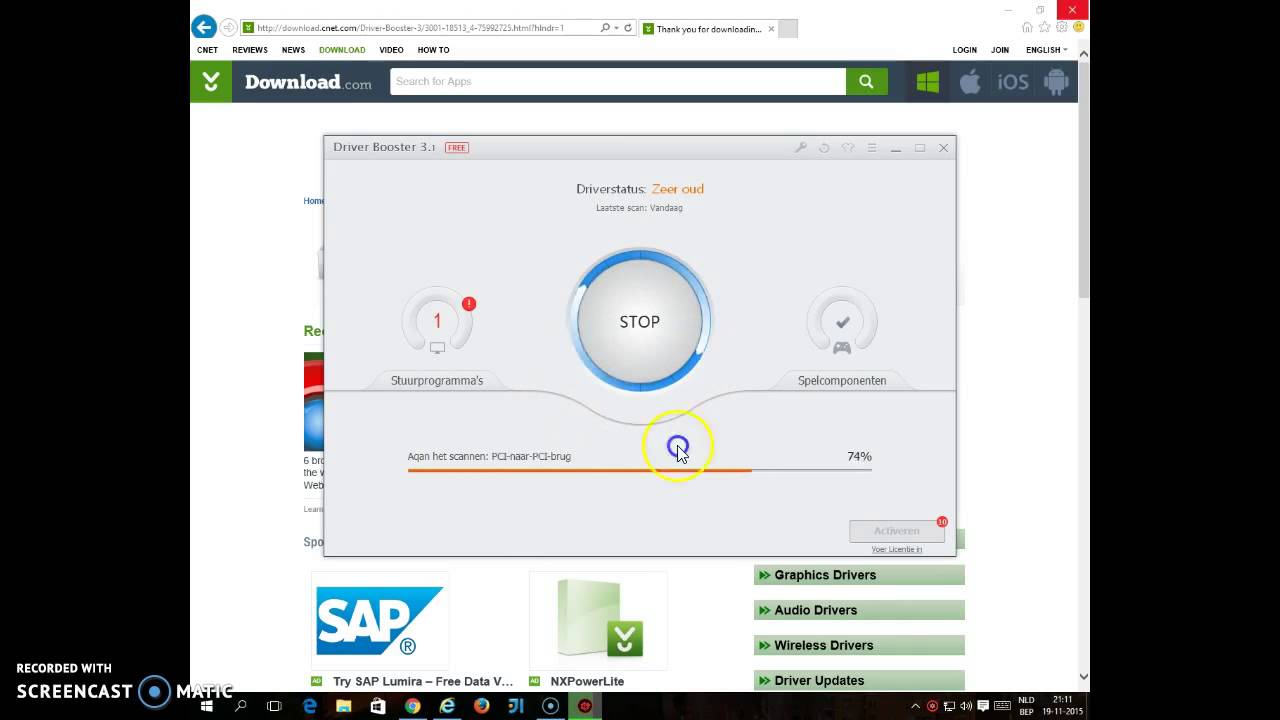Viewport: 1280px width, 720px height.
Task: Open the address bar search dropdown arrow
Action: (x=617, y=28)
